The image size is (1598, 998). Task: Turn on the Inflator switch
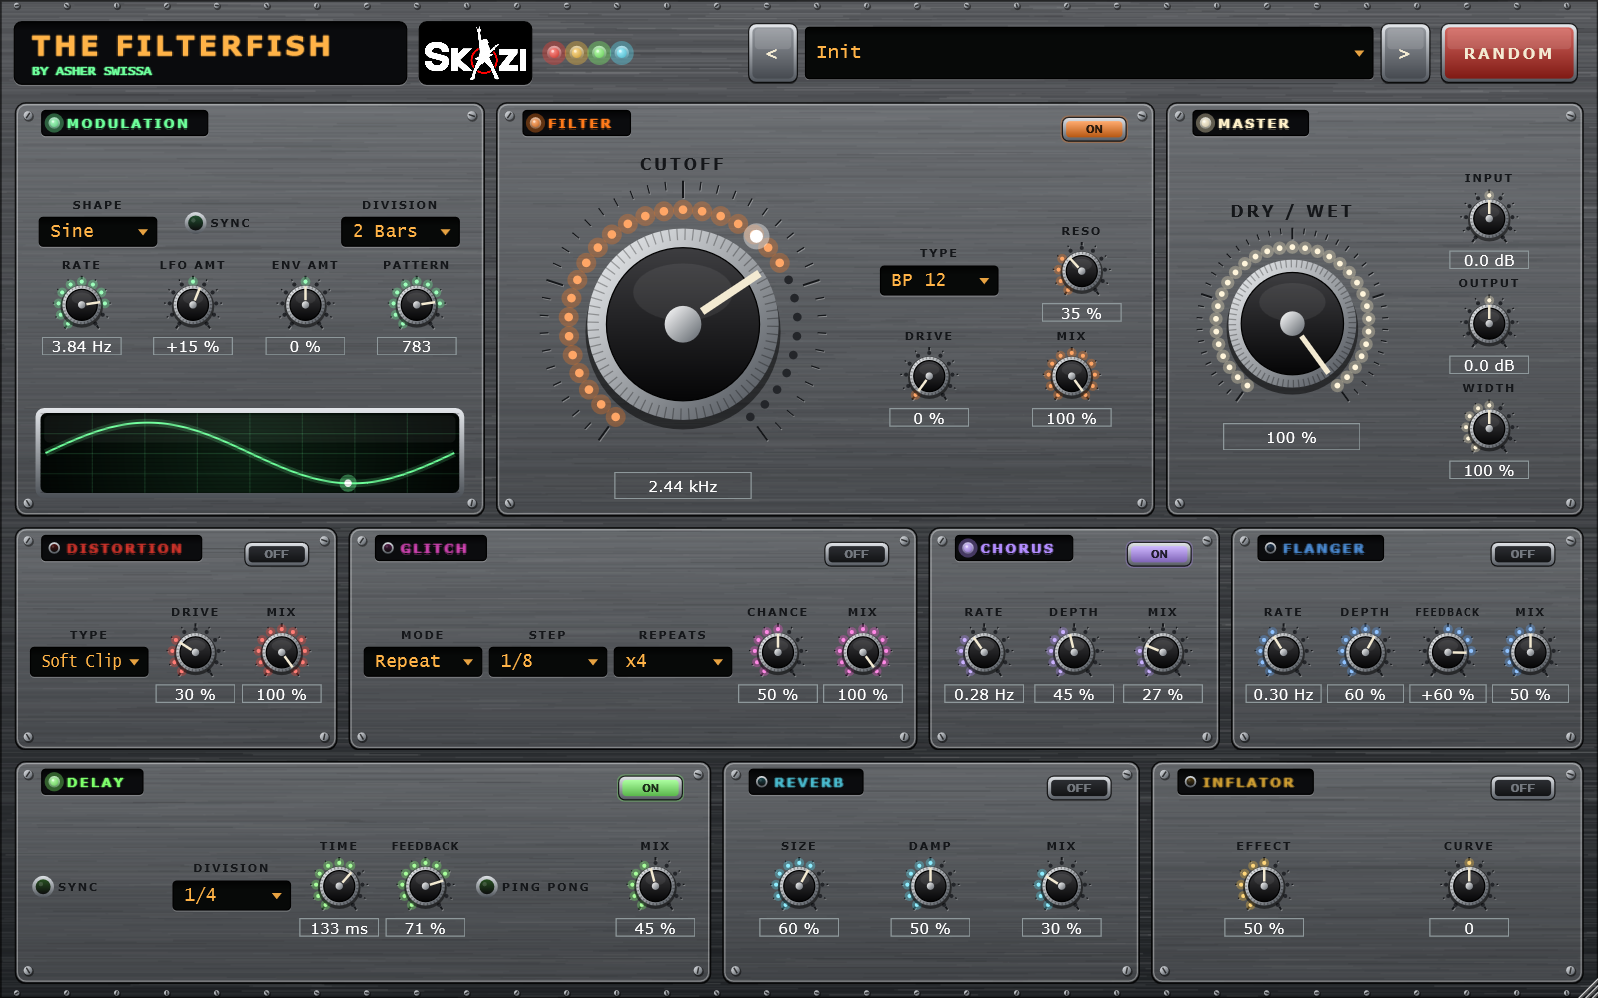point(1522,788)
